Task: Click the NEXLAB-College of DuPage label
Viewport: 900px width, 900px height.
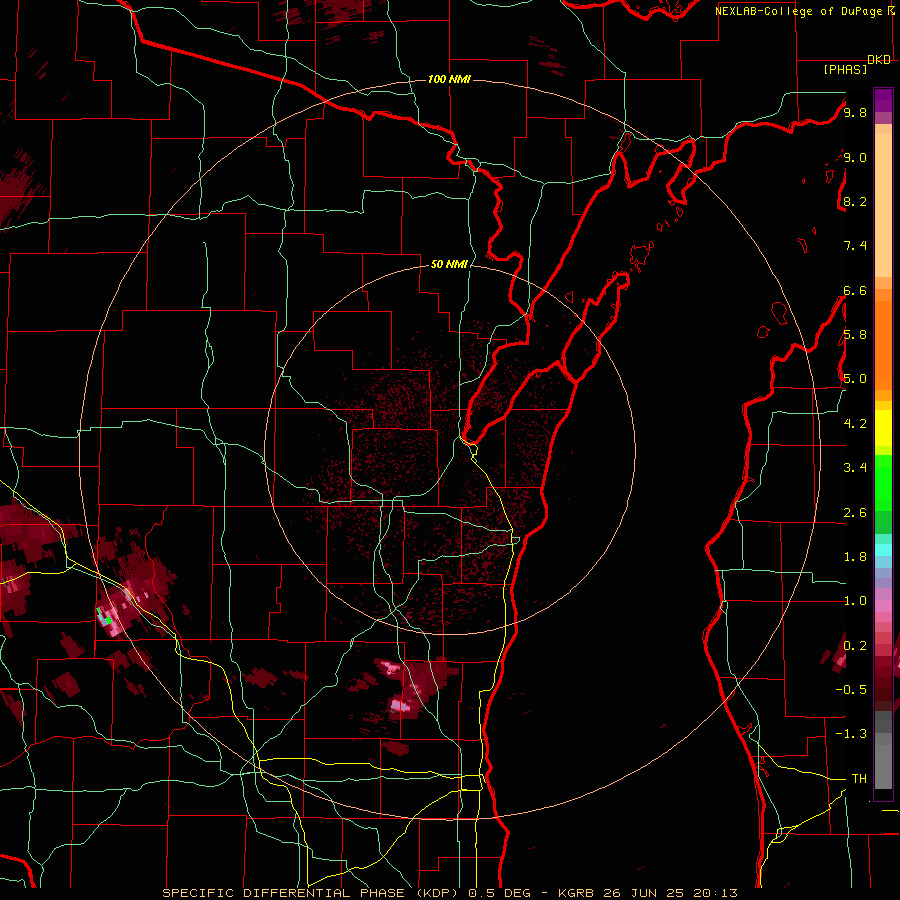Action: (x=800, y=11)
